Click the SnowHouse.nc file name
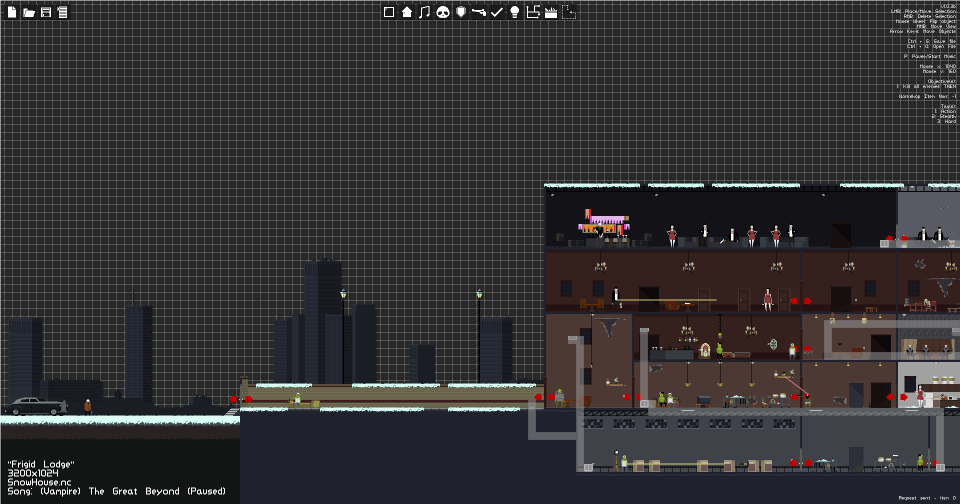This screenshot has width=960, height=504. (x=39, y=482)
